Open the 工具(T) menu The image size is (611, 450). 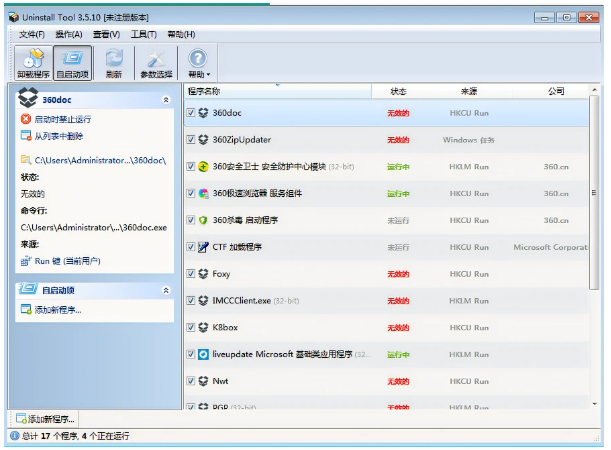point(143,35)
